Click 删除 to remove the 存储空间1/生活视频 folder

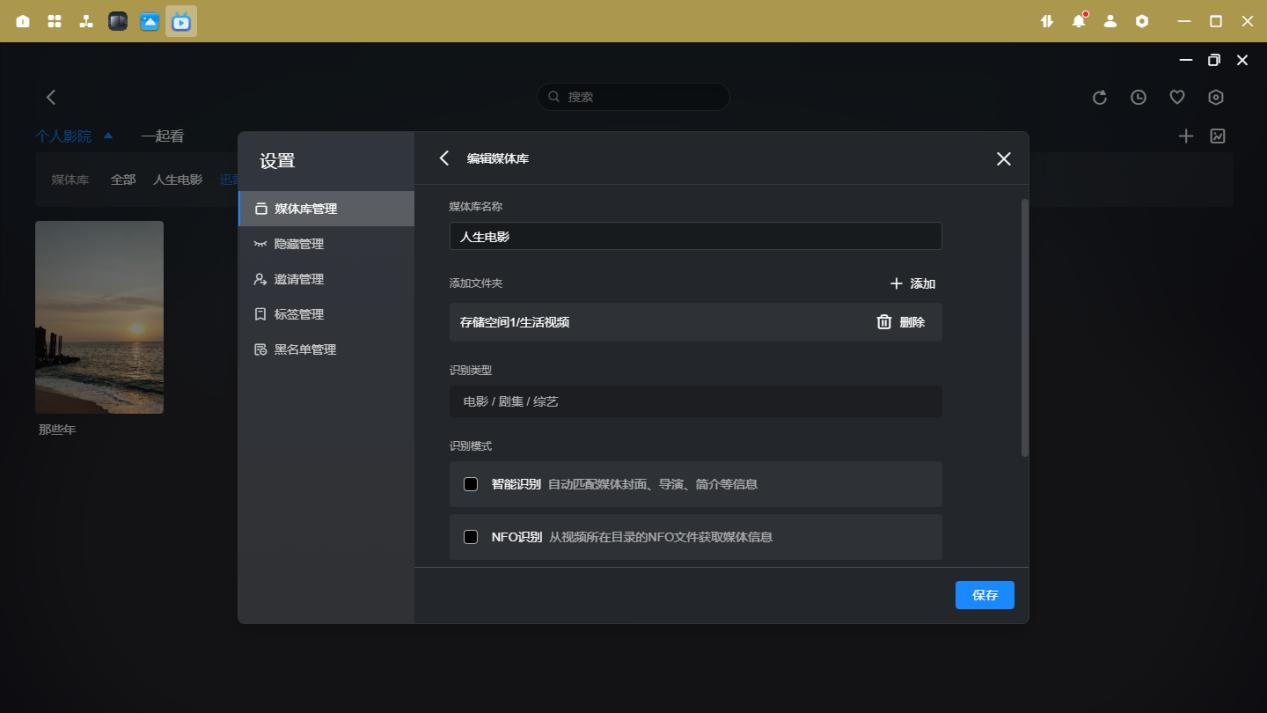click(901, 322)
